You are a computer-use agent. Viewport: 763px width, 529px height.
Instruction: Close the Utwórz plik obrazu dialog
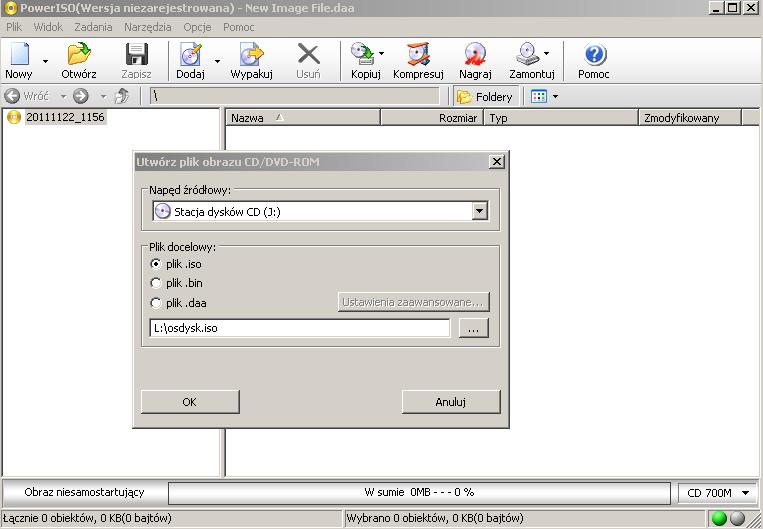click(496, 162)
